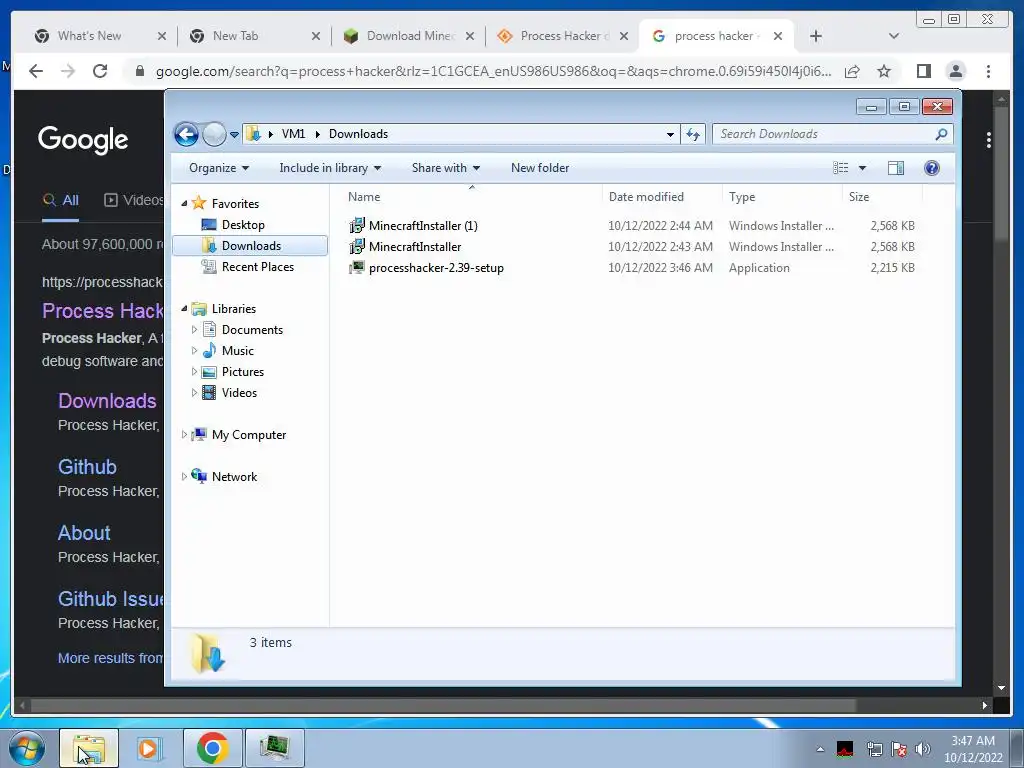Click the VM1 breadcrumb in address bar

pyautogui.click(x=293, y=134)
